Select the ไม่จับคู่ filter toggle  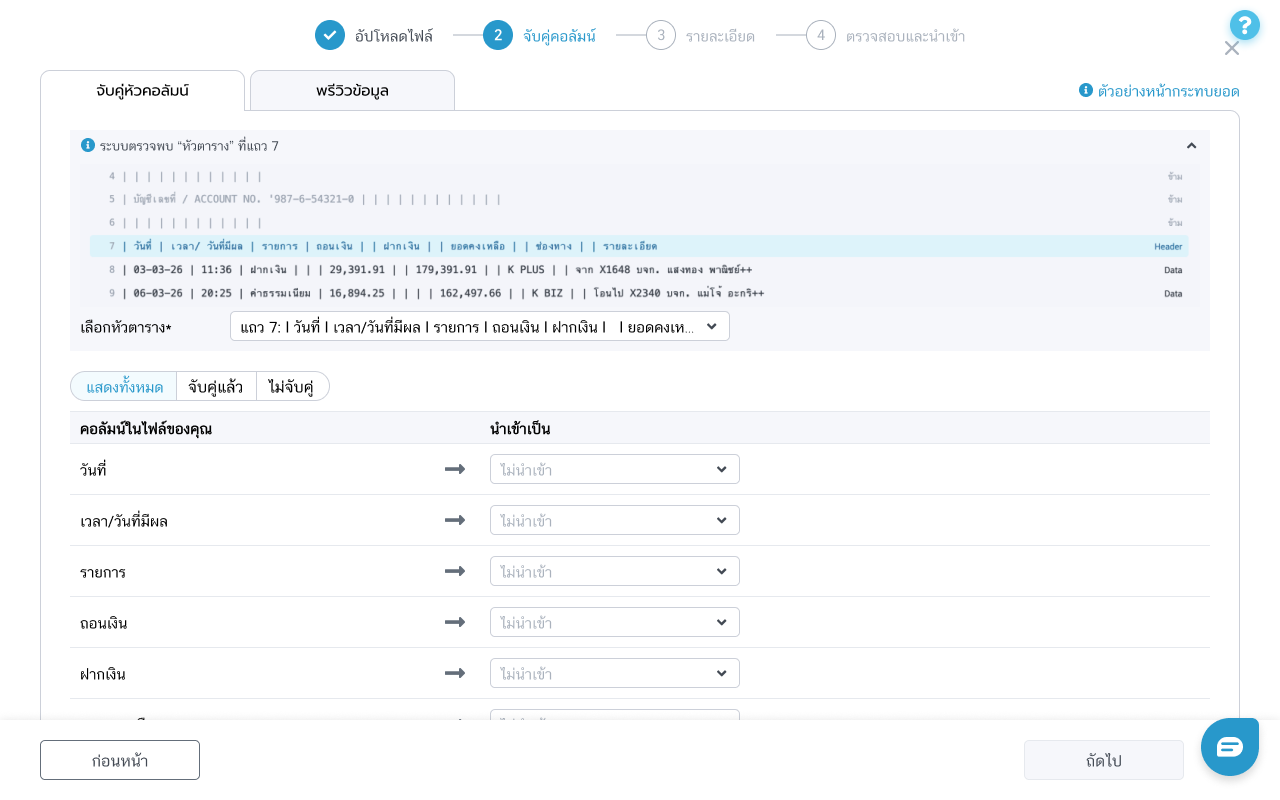click(292, 386)
